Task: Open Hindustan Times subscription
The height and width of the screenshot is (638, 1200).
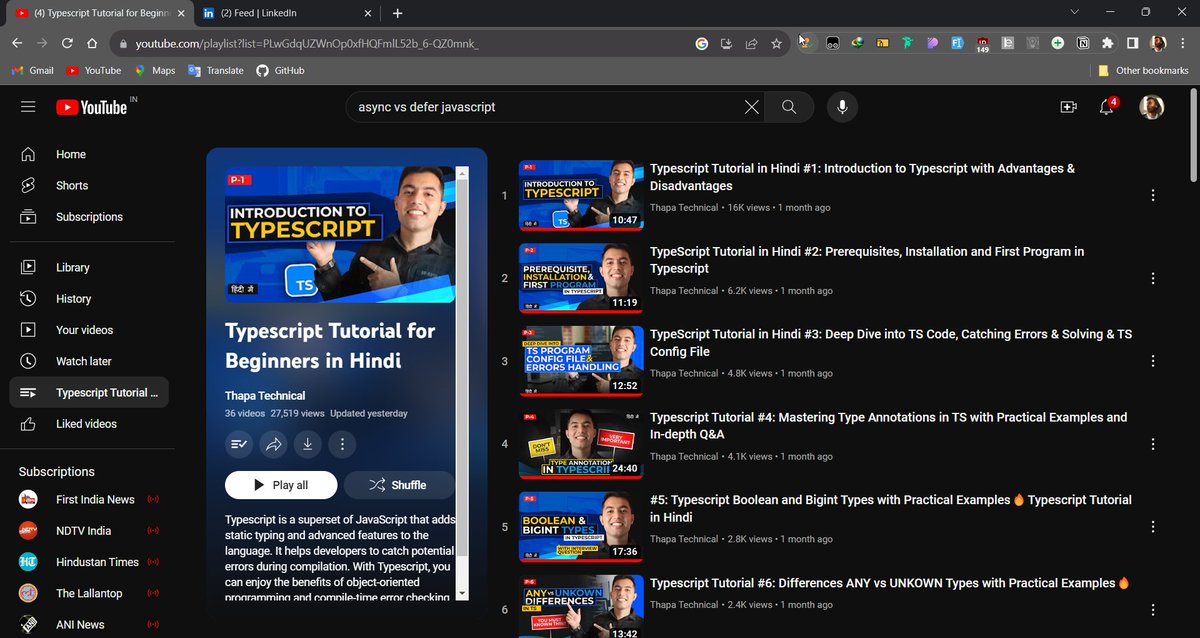Action: (89, 562)
